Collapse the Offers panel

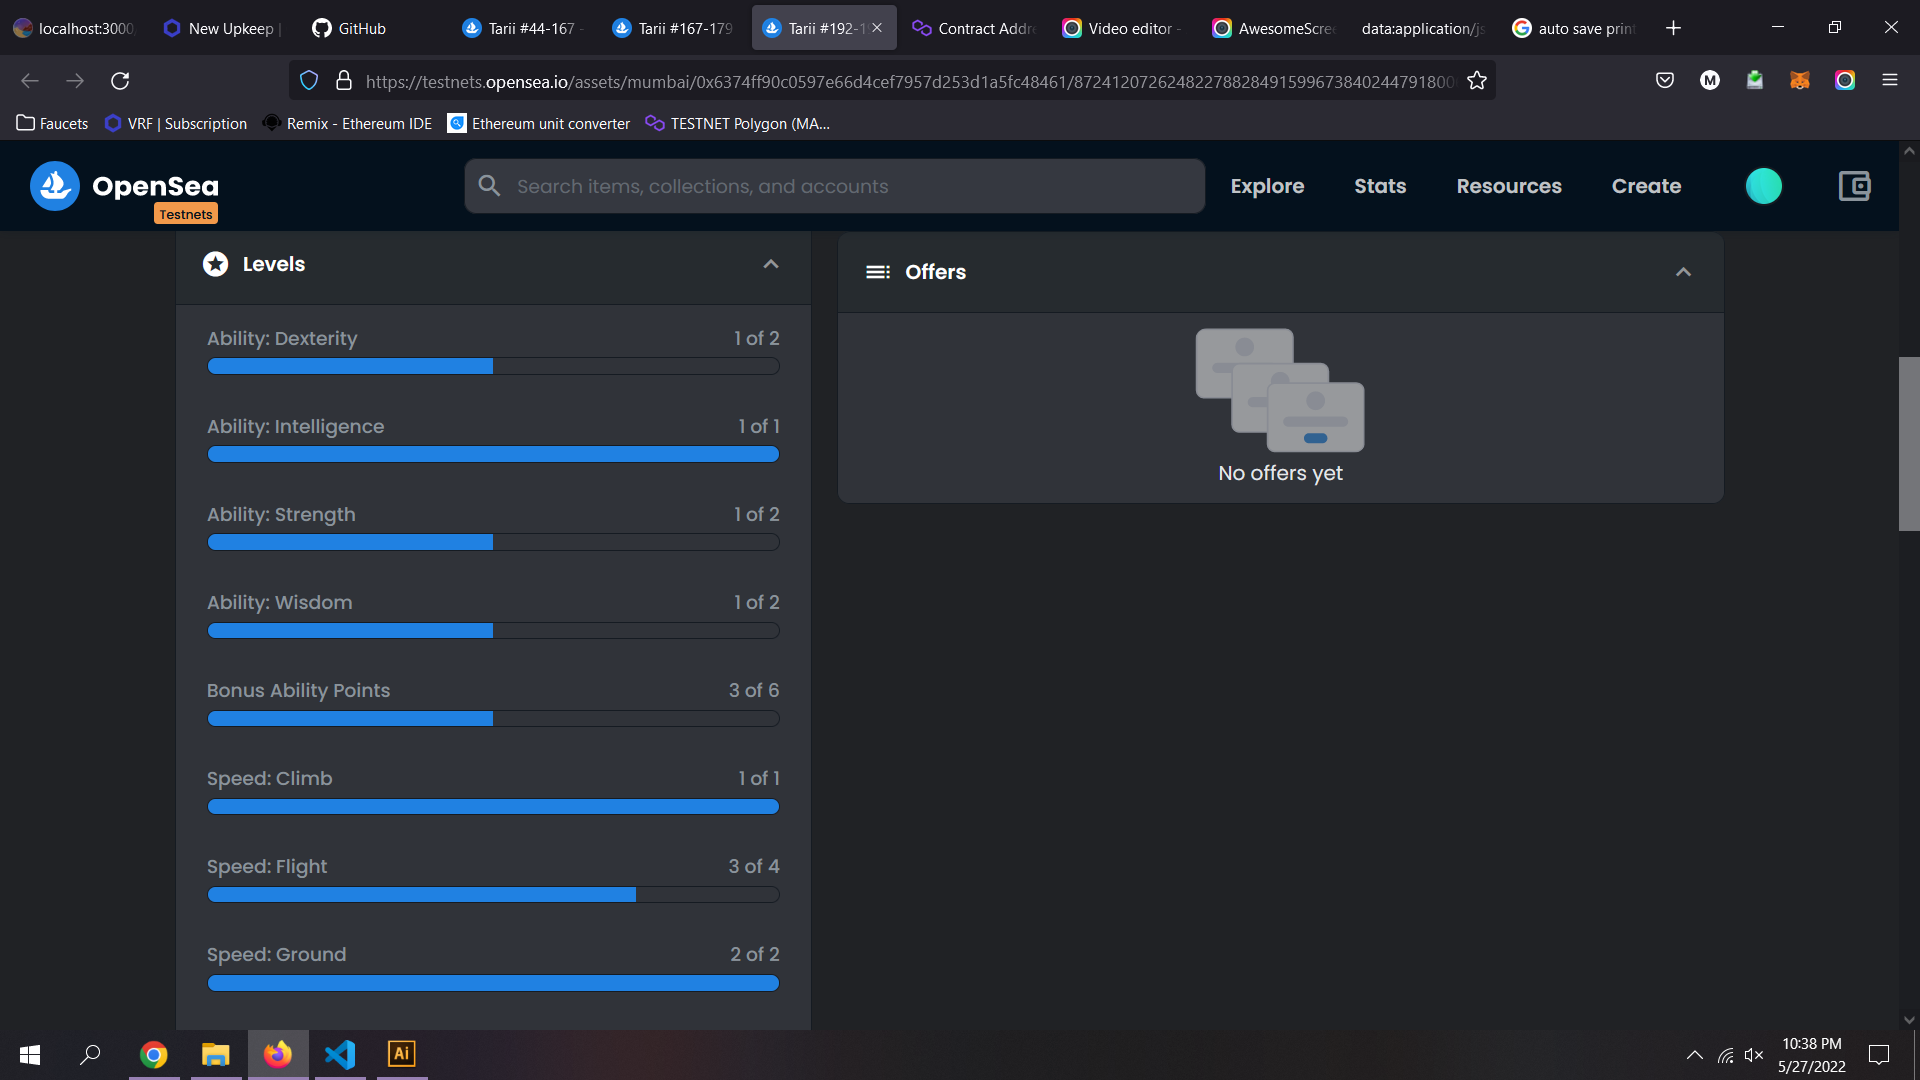pyautogui.click(x=1683, y=272)
